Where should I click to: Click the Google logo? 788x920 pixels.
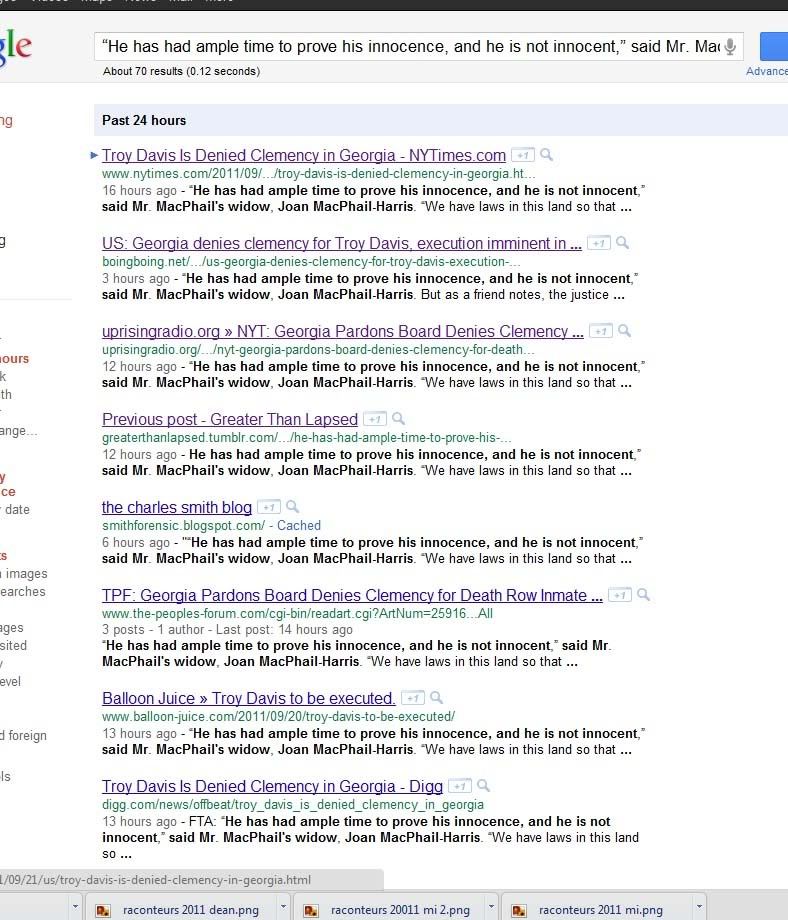pyautogui.click(x=16, y=46)
